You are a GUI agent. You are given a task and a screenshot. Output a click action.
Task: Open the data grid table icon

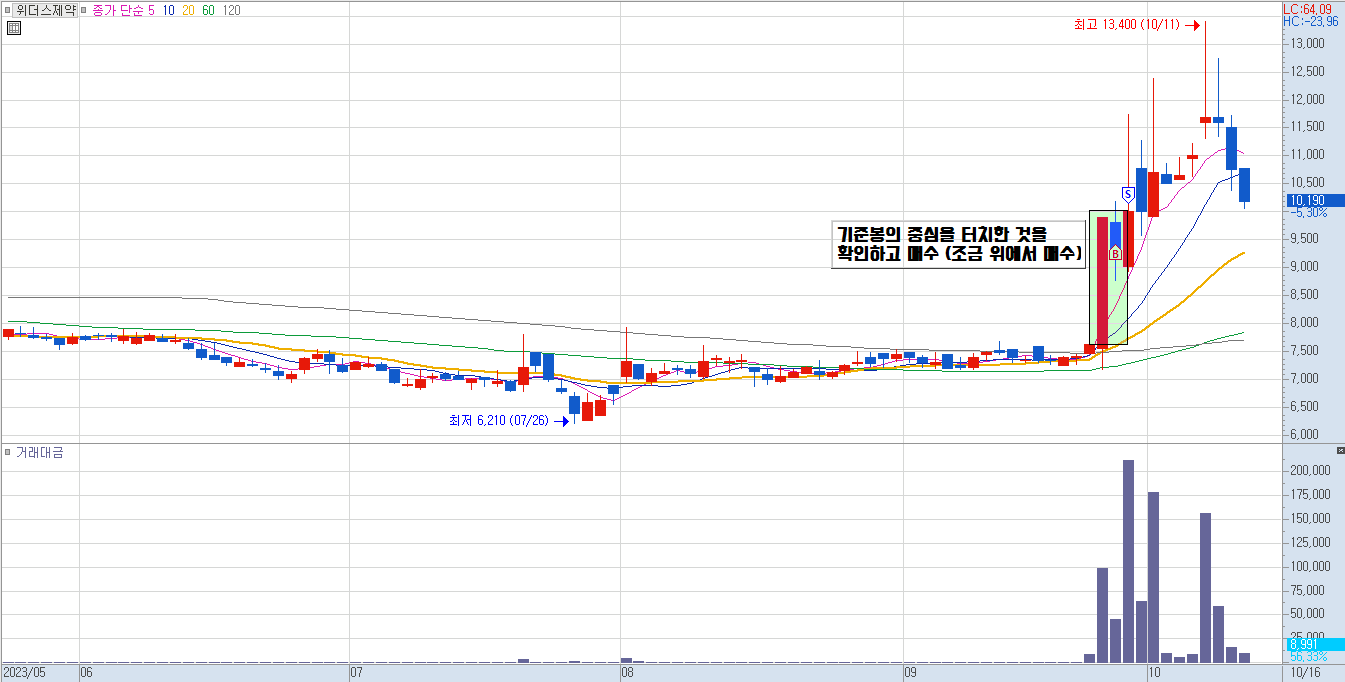click(14, 28)
